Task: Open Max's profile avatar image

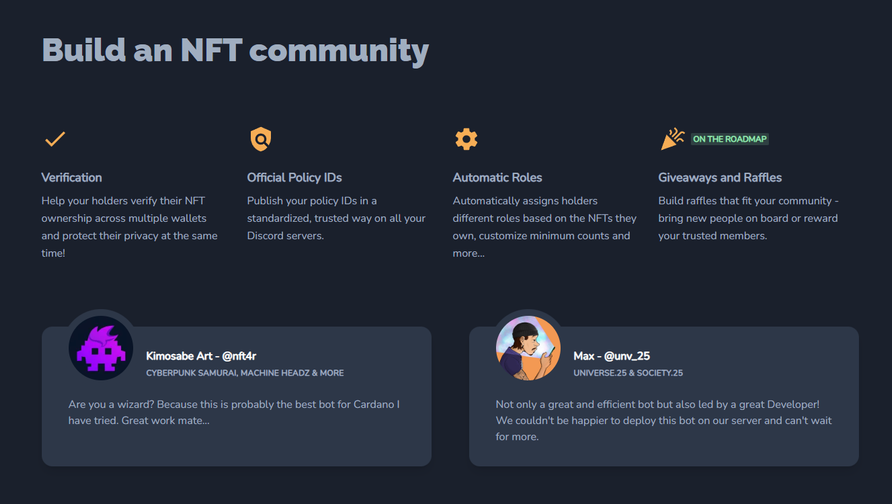Action: [528, 348]
